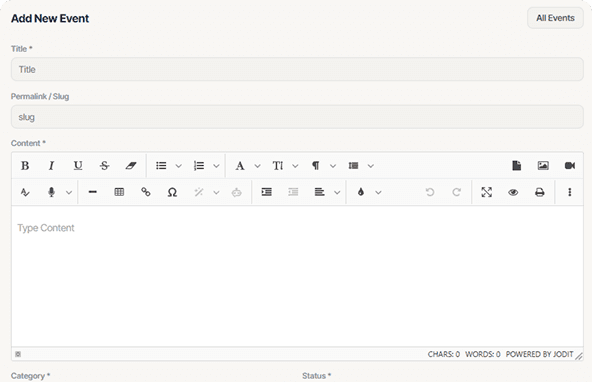The height and width of the screenshot is (382, 592).
Task: Expand font family dropdown arrow
Action: pos(257,166)
